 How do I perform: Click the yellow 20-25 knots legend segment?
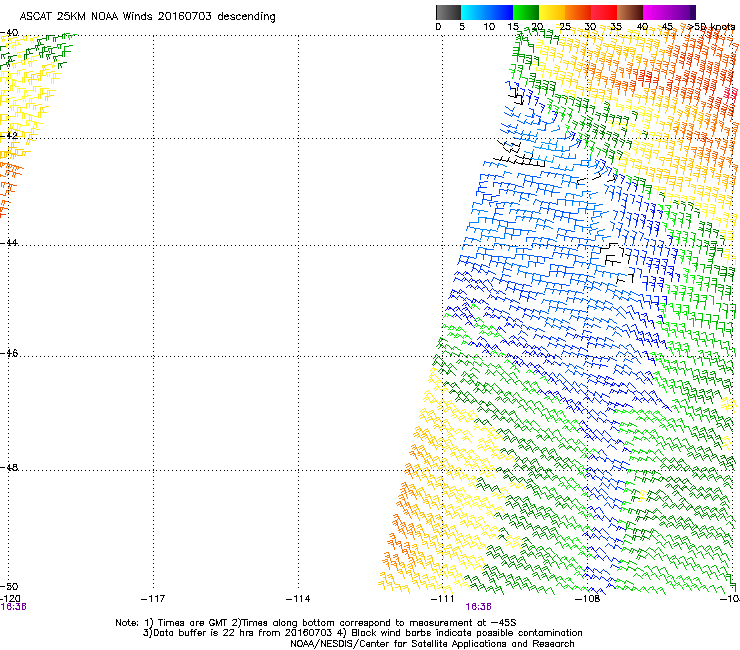tap(552, 12)
